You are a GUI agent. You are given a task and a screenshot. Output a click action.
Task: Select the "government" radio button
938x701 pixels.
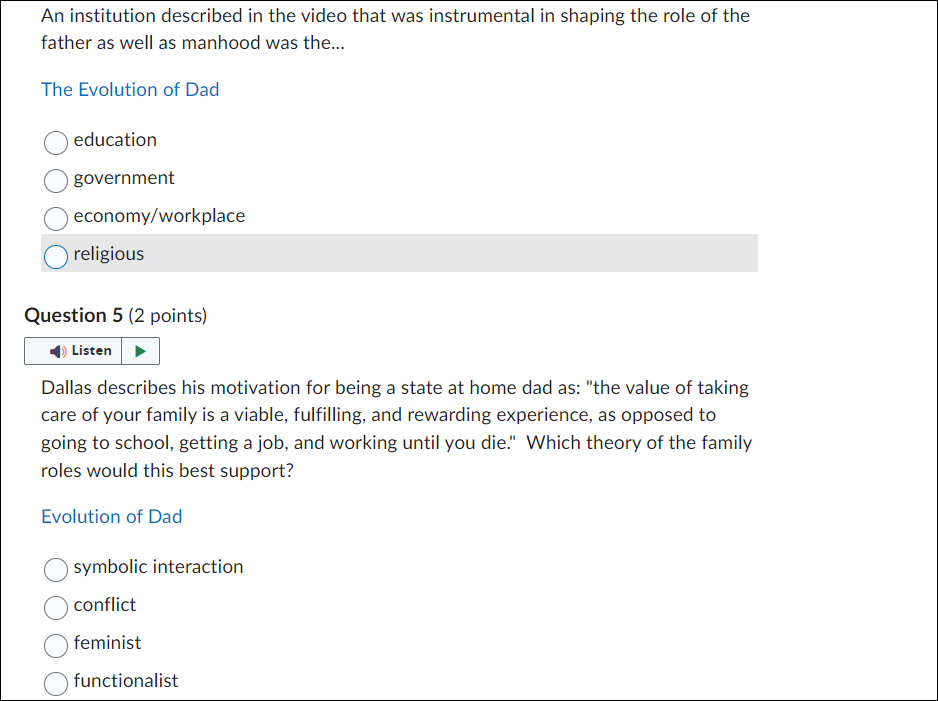click(56, 181)
